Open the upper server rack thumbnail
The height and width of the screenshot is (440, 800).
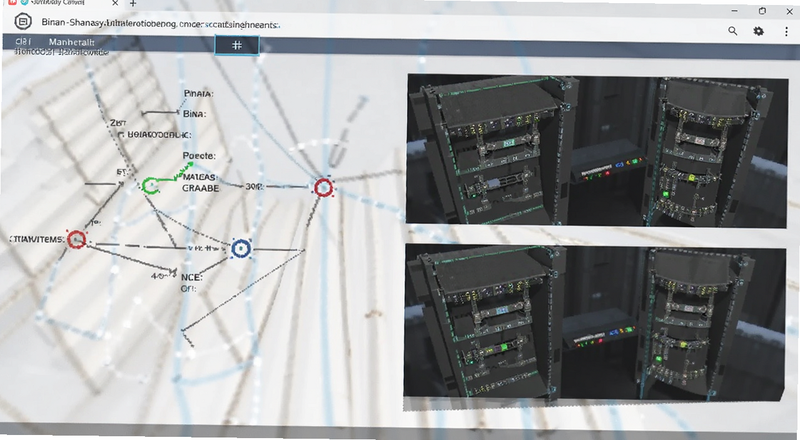pyautogui.click(x=597, y=151)
